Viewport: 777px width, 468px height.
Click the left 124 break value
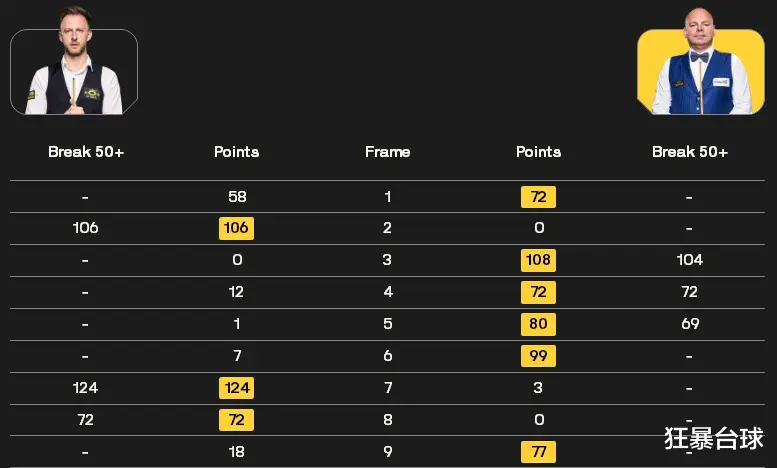85,388
